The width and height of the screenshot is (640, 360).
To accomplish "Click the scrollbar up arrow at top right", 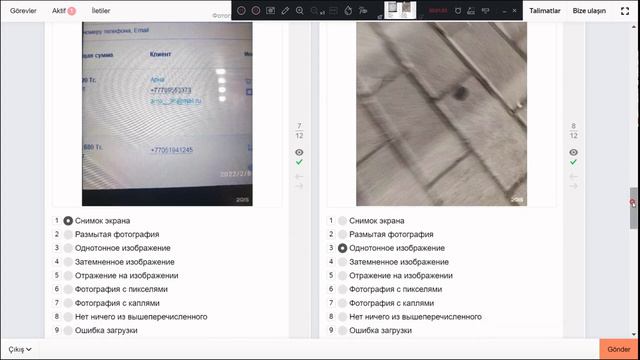I will pyautogui.click(x=633, y=26).
